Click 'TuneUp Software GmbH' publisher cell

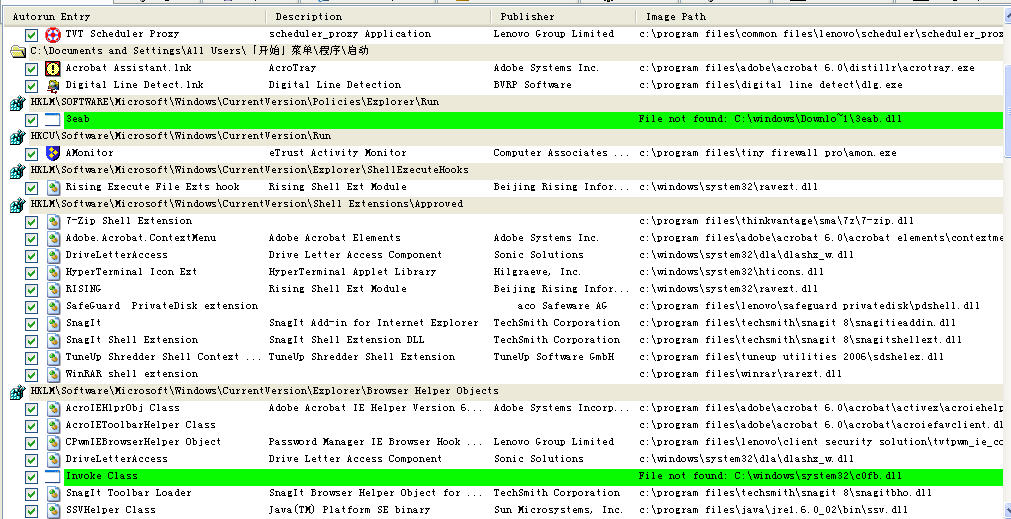[x=554, y=357]
